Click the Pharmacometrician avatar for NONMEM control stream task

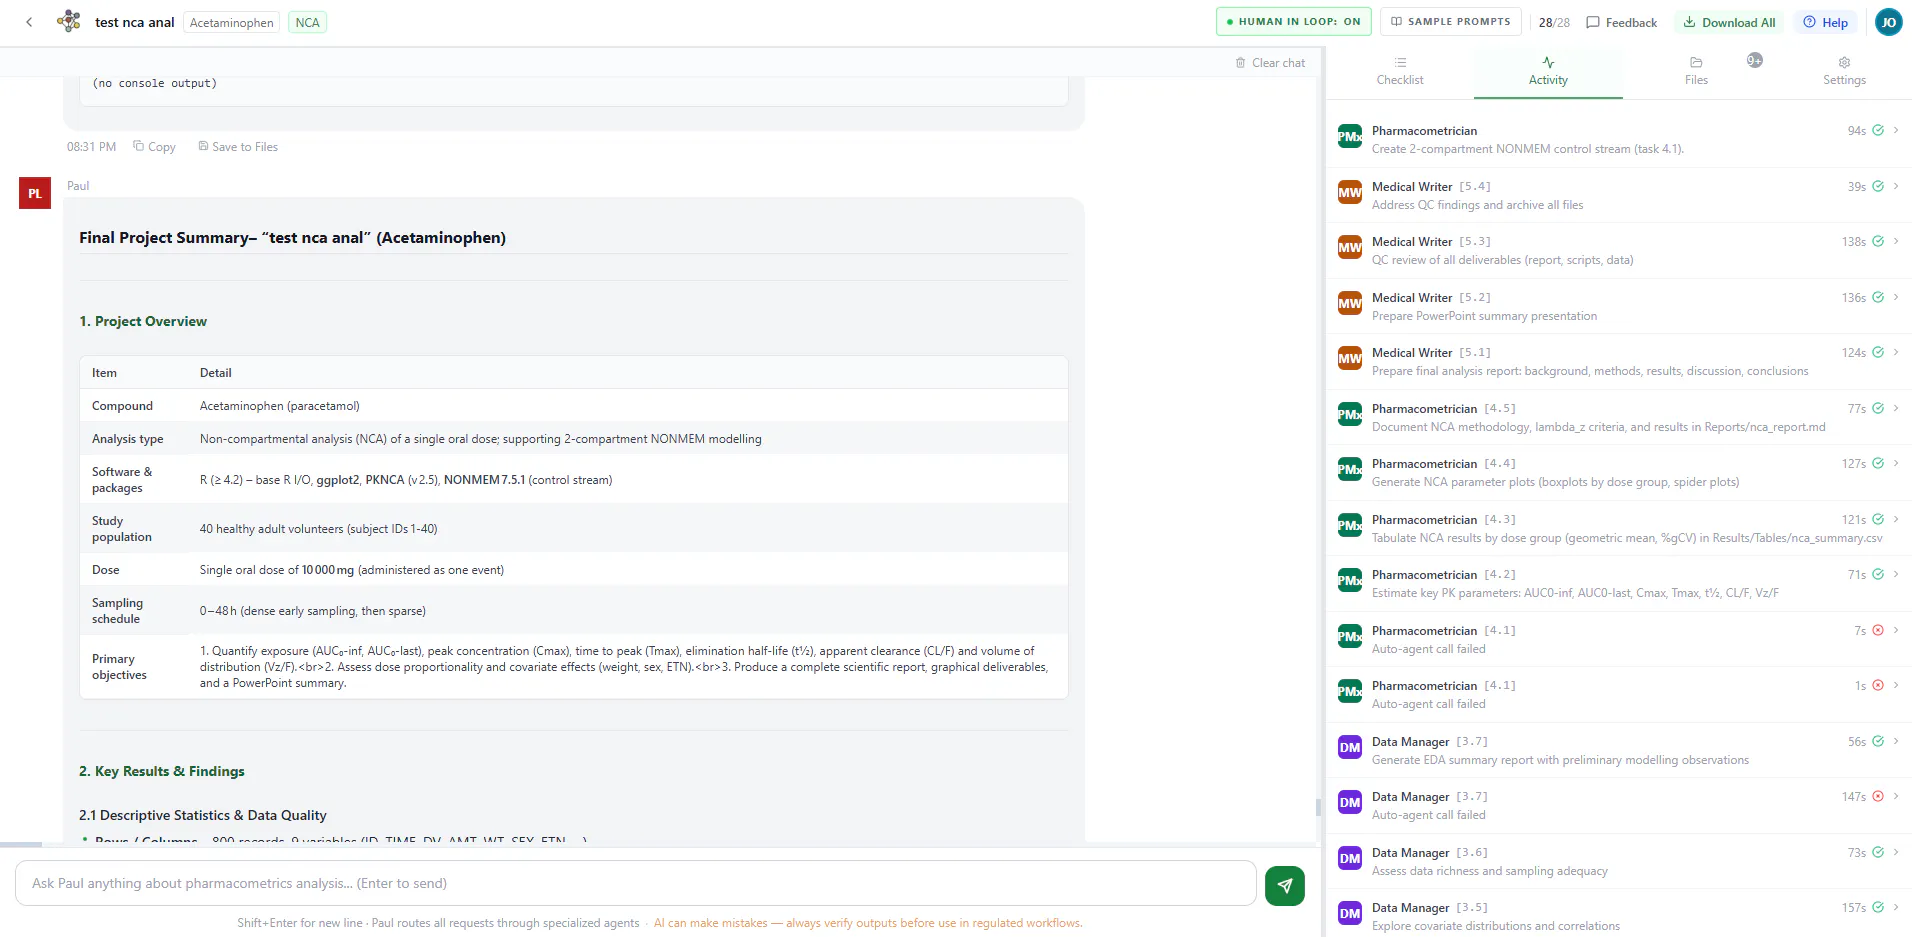coord(1350,136)
